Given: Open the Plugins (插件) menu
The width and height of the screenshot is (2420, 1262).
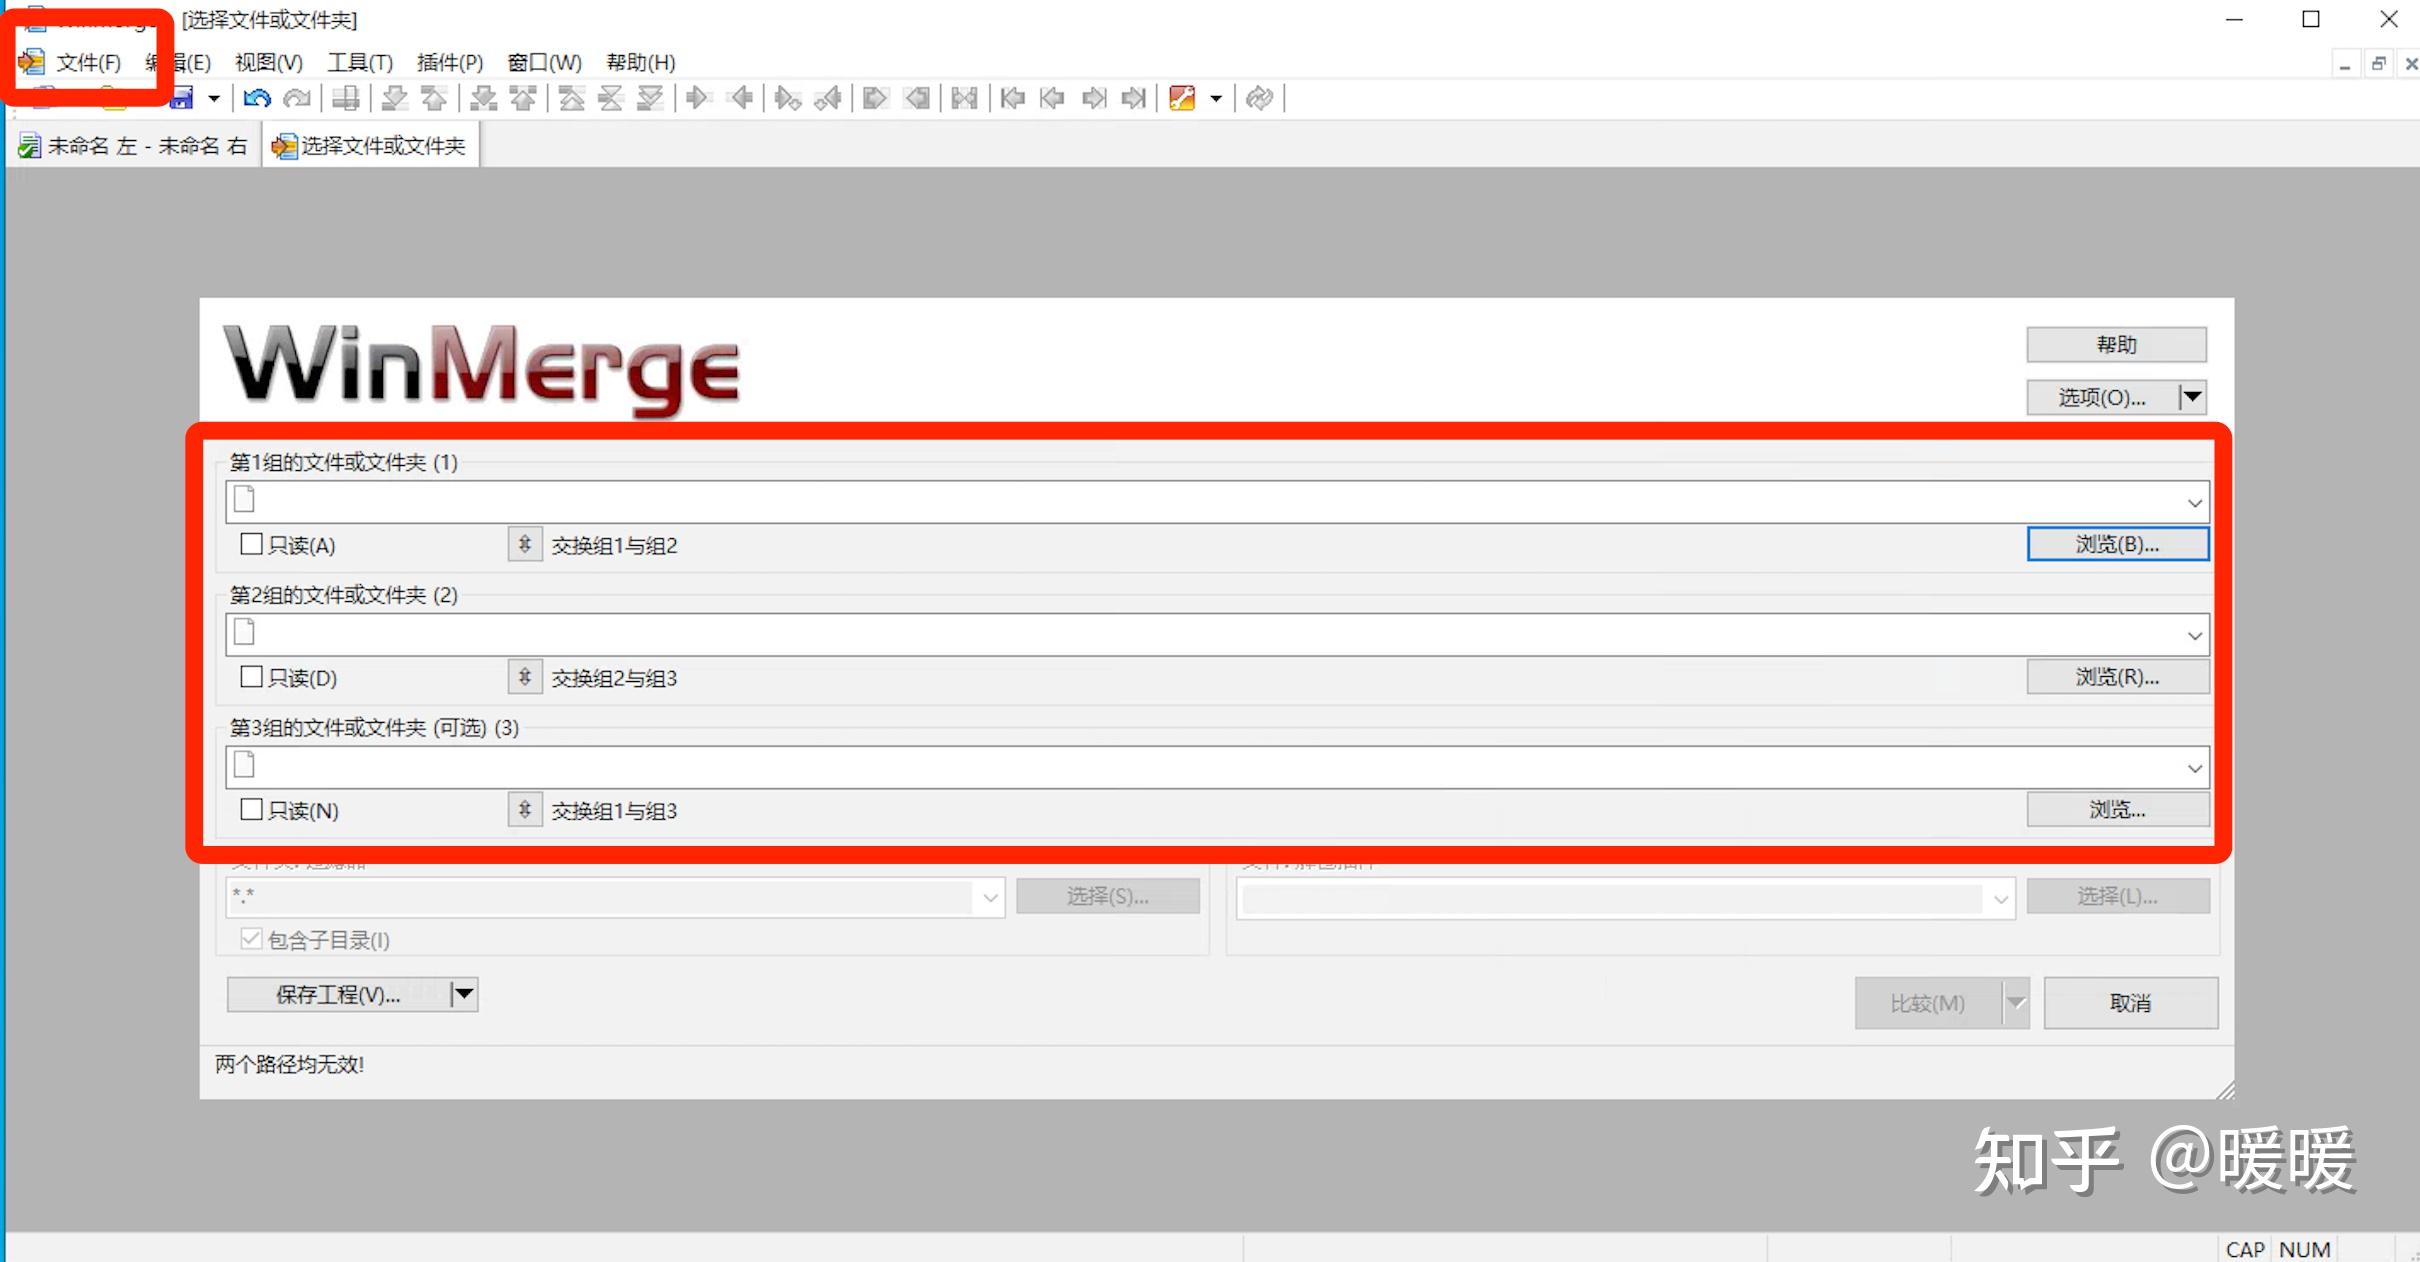Looking at the screenshot, I should [x=449, y=63].
